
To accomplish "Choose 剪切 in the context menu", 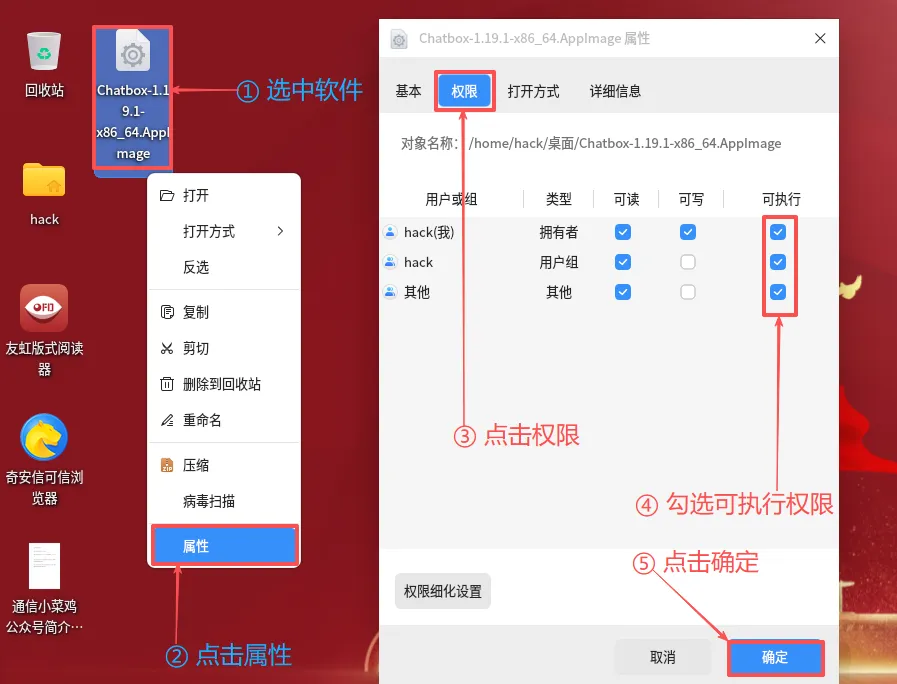I will point(224,348).
